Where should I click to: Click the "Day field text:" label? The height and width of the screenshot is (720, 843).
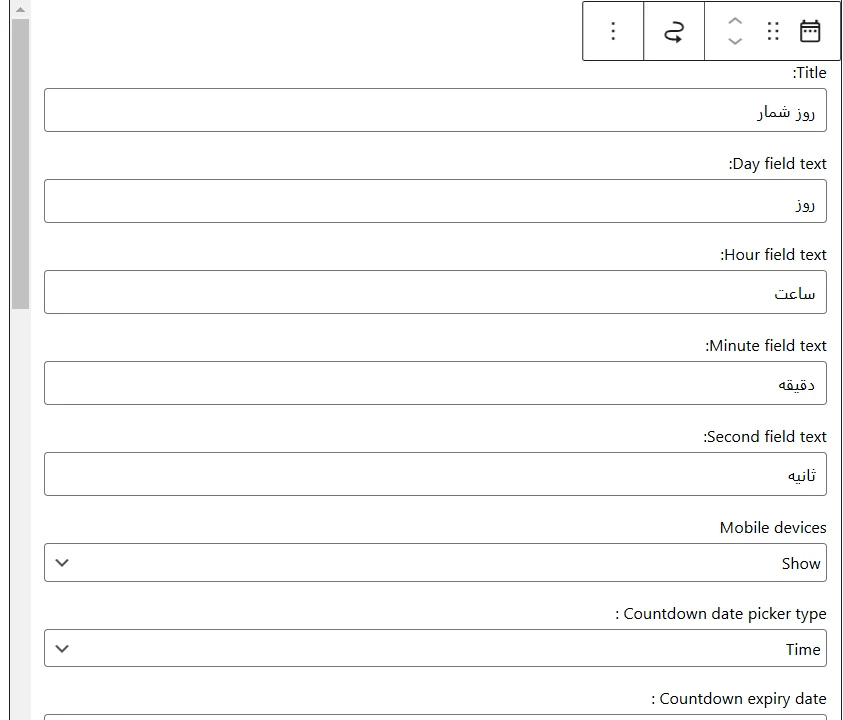click(778, 164)
